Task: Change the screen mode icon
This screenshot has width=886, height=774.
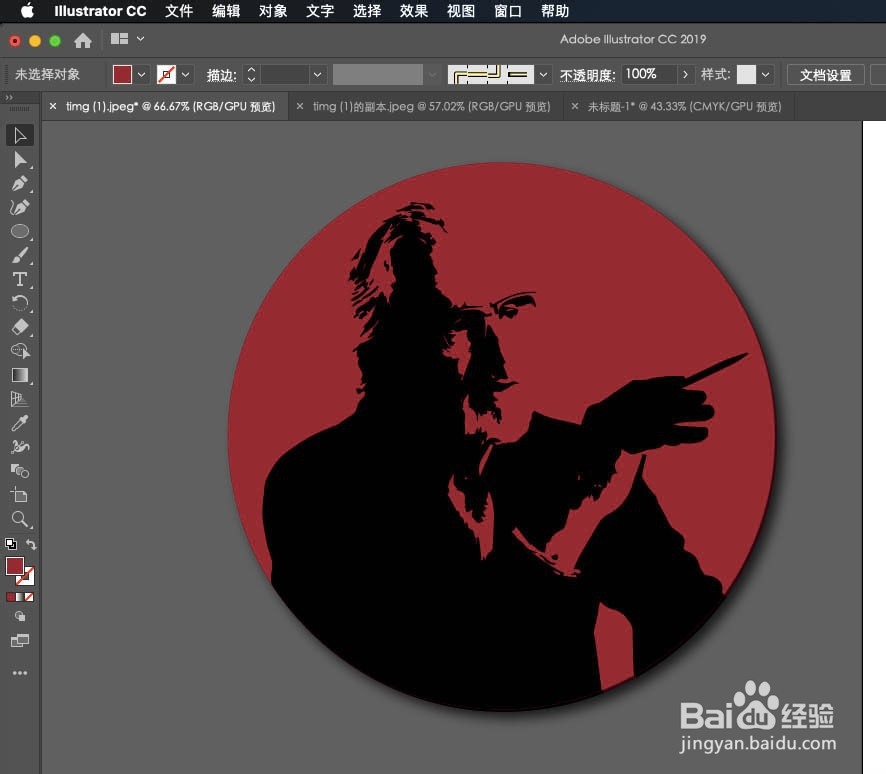Action: point(20,641)
